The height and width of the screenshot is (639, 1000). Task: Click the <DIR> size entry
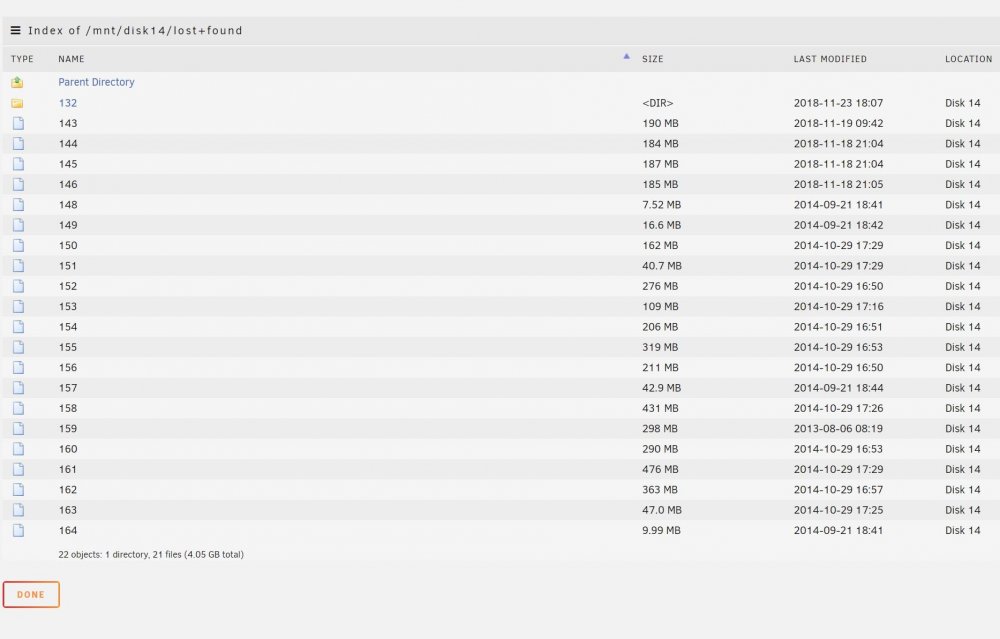pos(658,103)
